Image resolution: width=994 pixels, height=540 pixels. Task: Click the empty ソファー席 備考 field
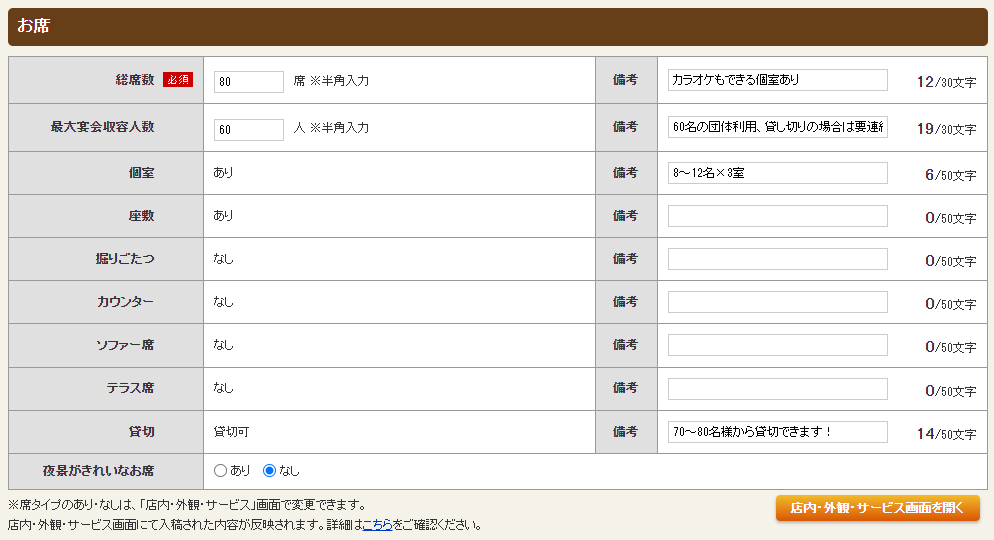tap(777, 345)
